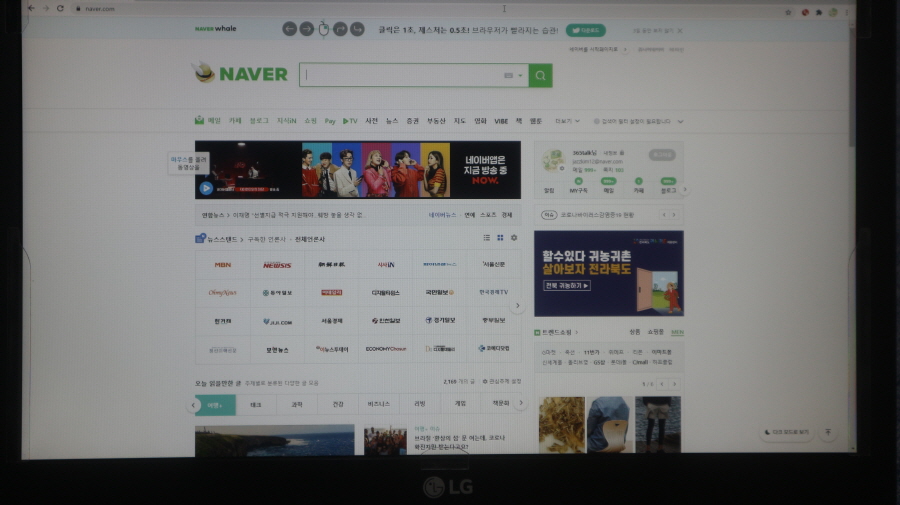
Task: Expand the search autocomplete dropdown arrow
Action: [x=520, y=75]
